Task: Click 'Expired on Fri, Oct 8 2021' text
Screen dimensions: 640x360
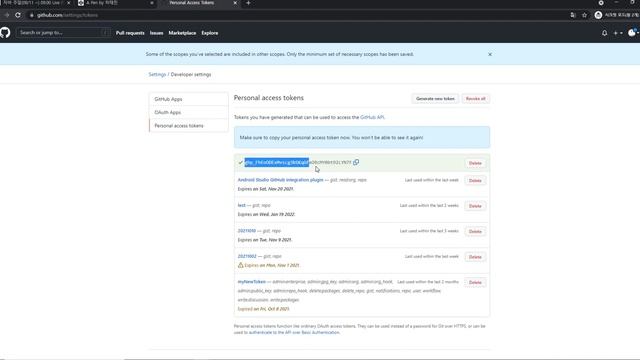Action: tap(263, 309)
